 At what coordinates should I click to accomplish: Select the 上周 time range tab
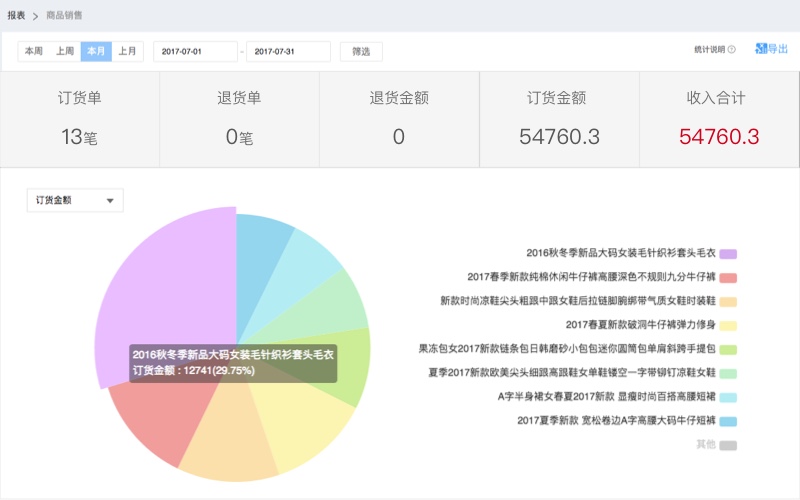pyautogui.click(x=65, y=51)
